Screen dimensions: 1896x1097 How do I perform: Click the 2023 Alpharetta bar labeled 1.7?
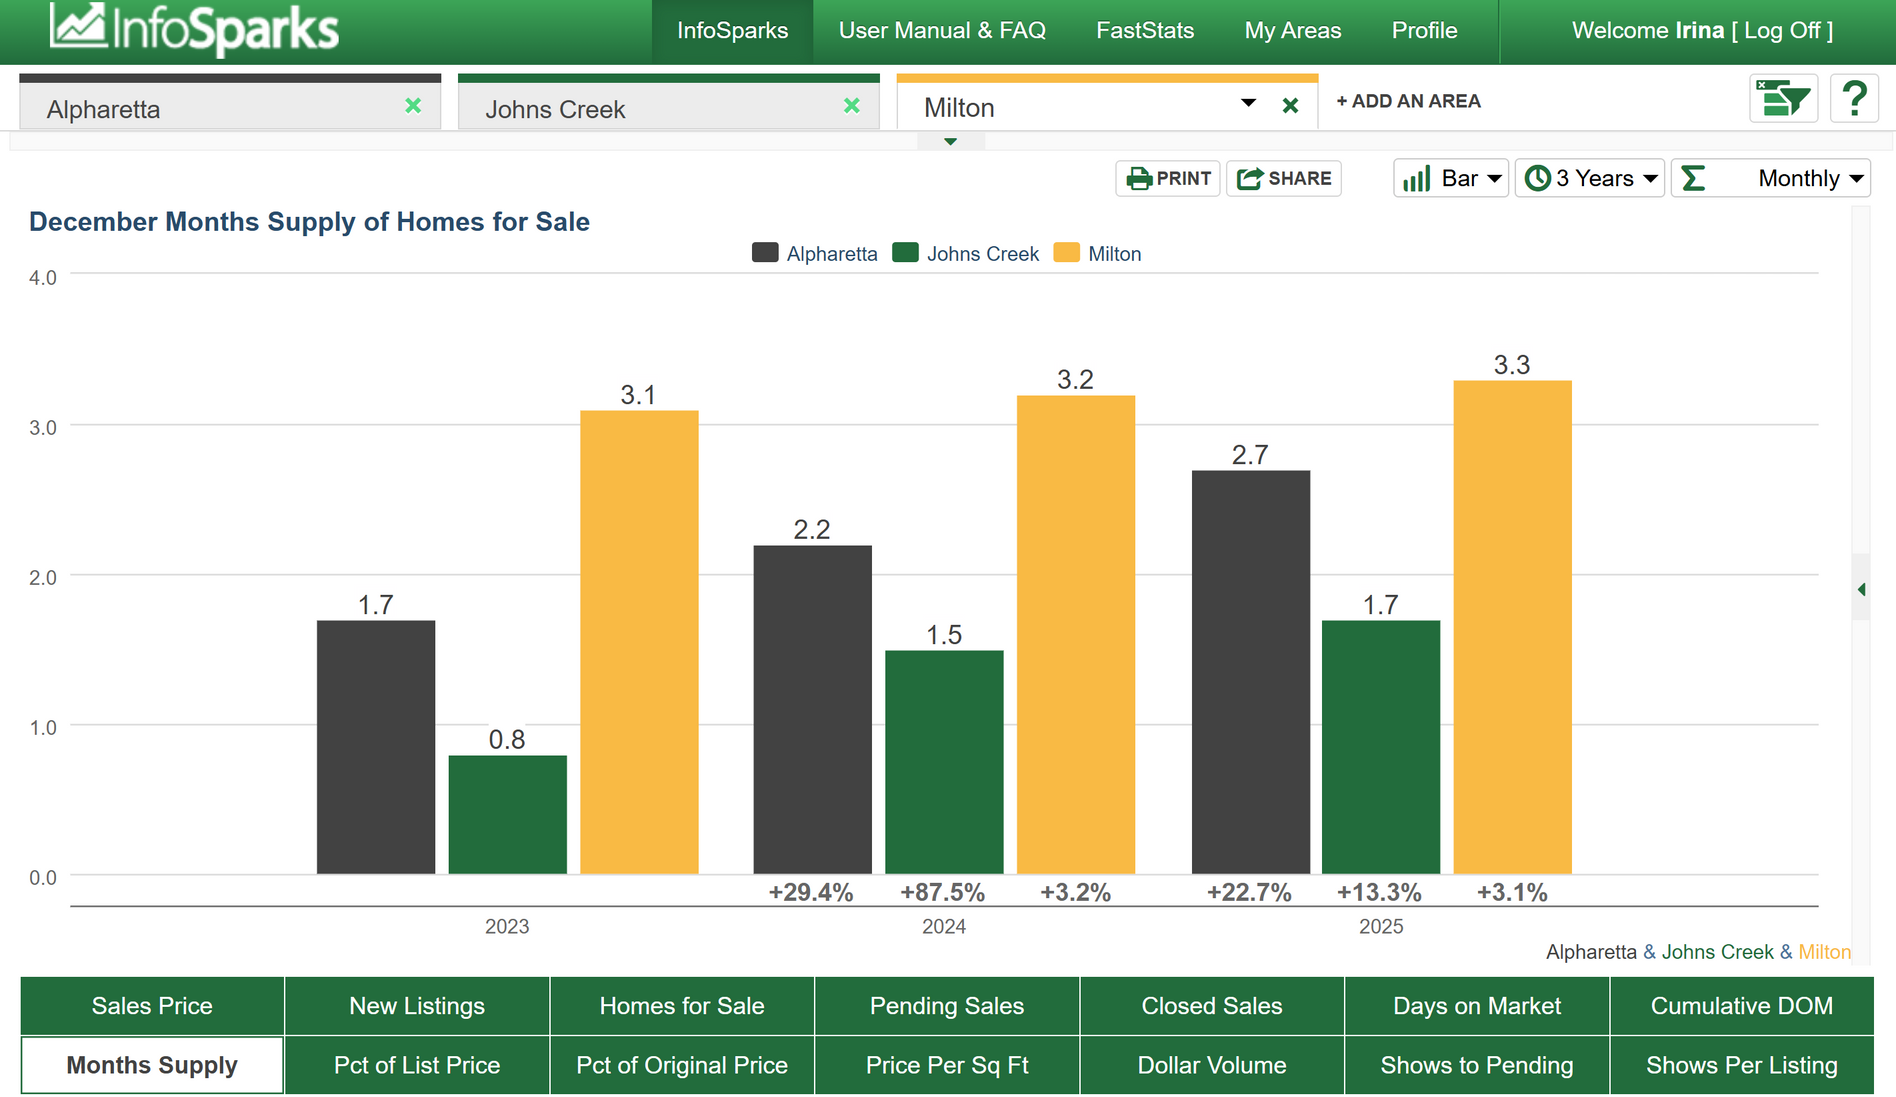click(x=376, y=747)
